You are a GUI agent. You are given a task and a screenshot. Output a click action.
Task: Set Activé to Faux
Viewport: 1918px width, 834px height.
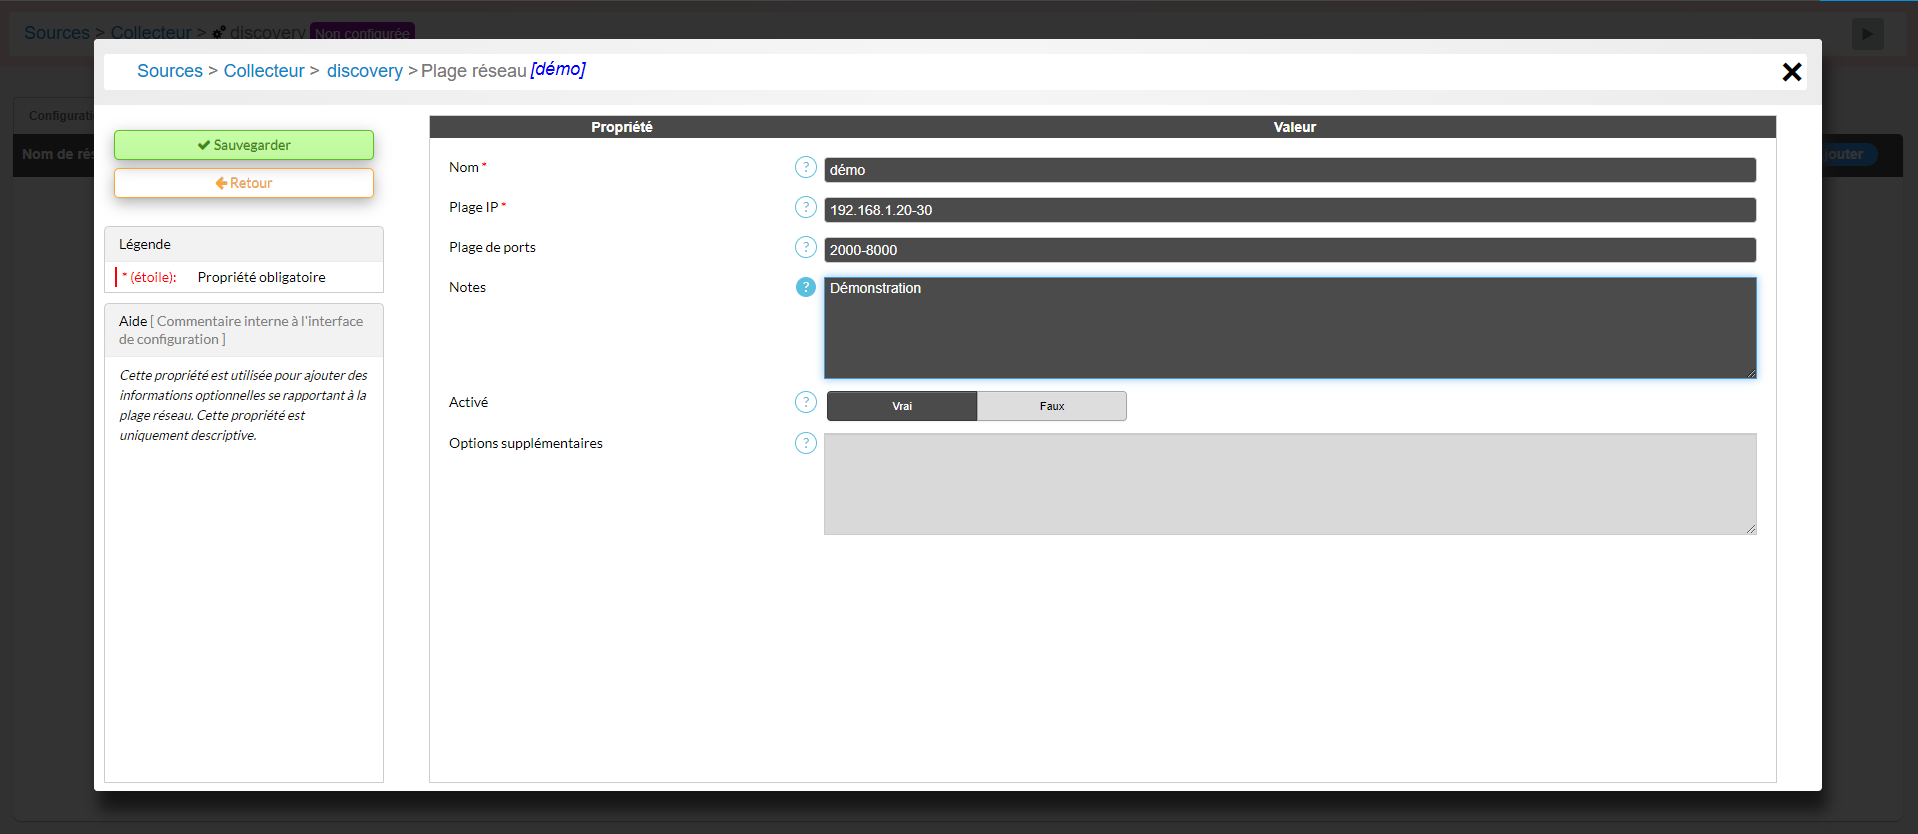1051,406
